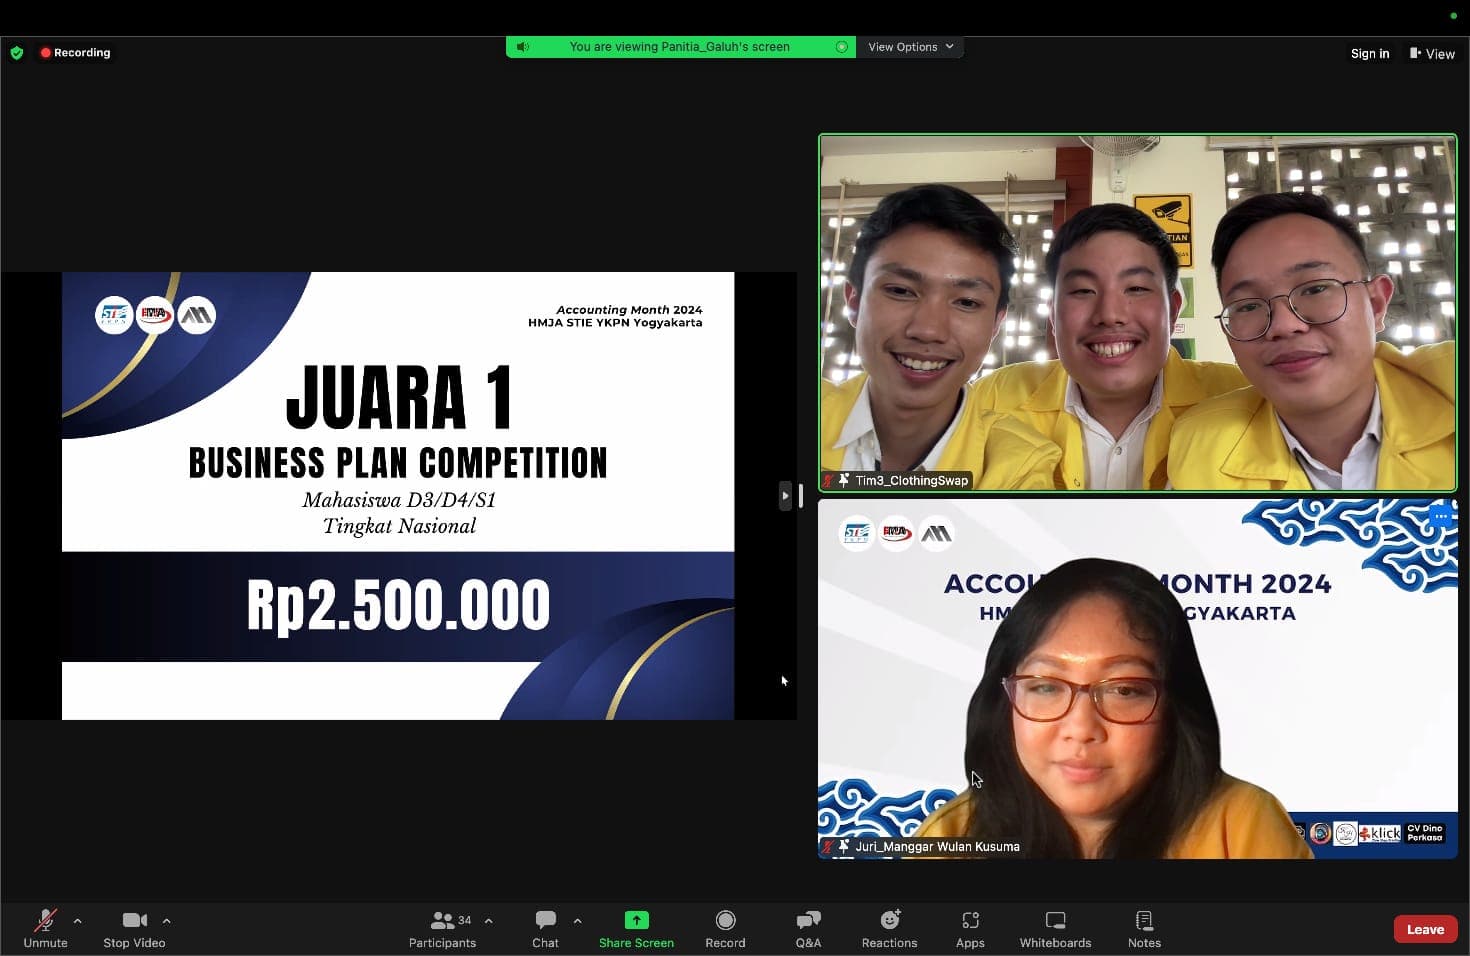Expand video options arrow beside Stop Video
This screenshot has height=956, width=1470.
(x=166, y=921)
